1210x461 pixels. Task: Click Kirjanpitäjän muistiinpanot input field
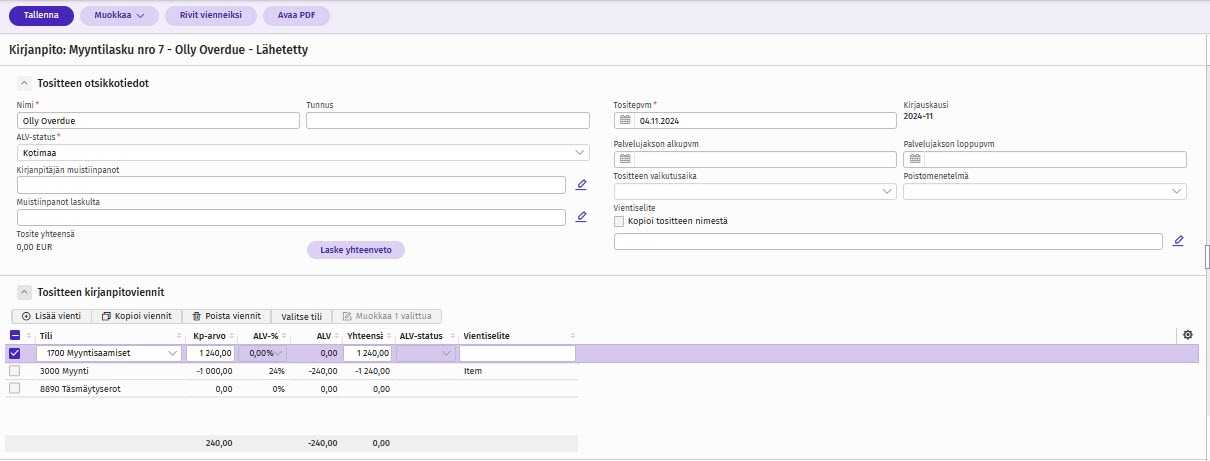pyautogui.click(x=291, y=185)
